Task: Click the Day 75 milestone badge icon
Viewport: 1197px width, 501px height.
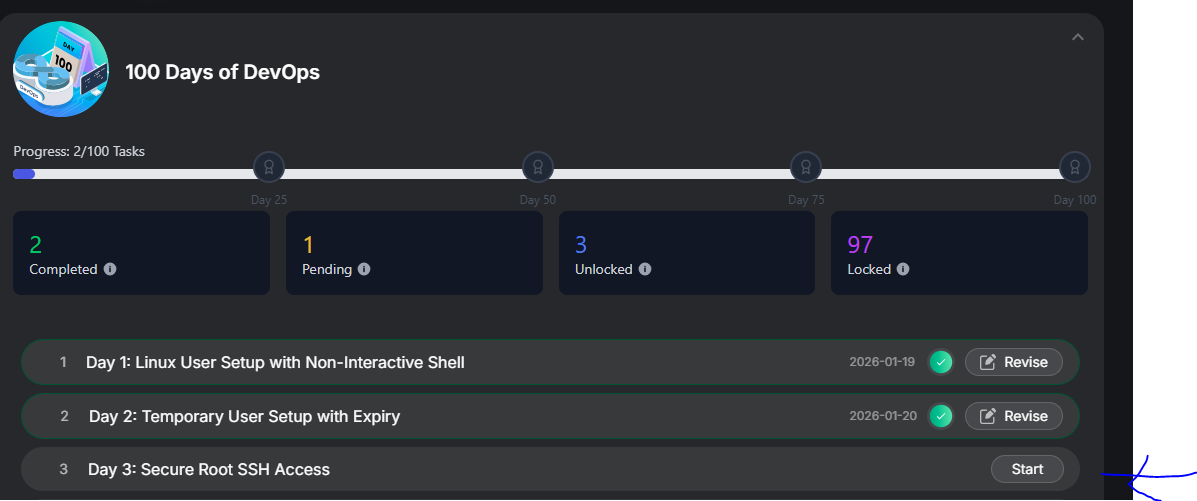Action: pyautogui.click(x=806, y=166)
